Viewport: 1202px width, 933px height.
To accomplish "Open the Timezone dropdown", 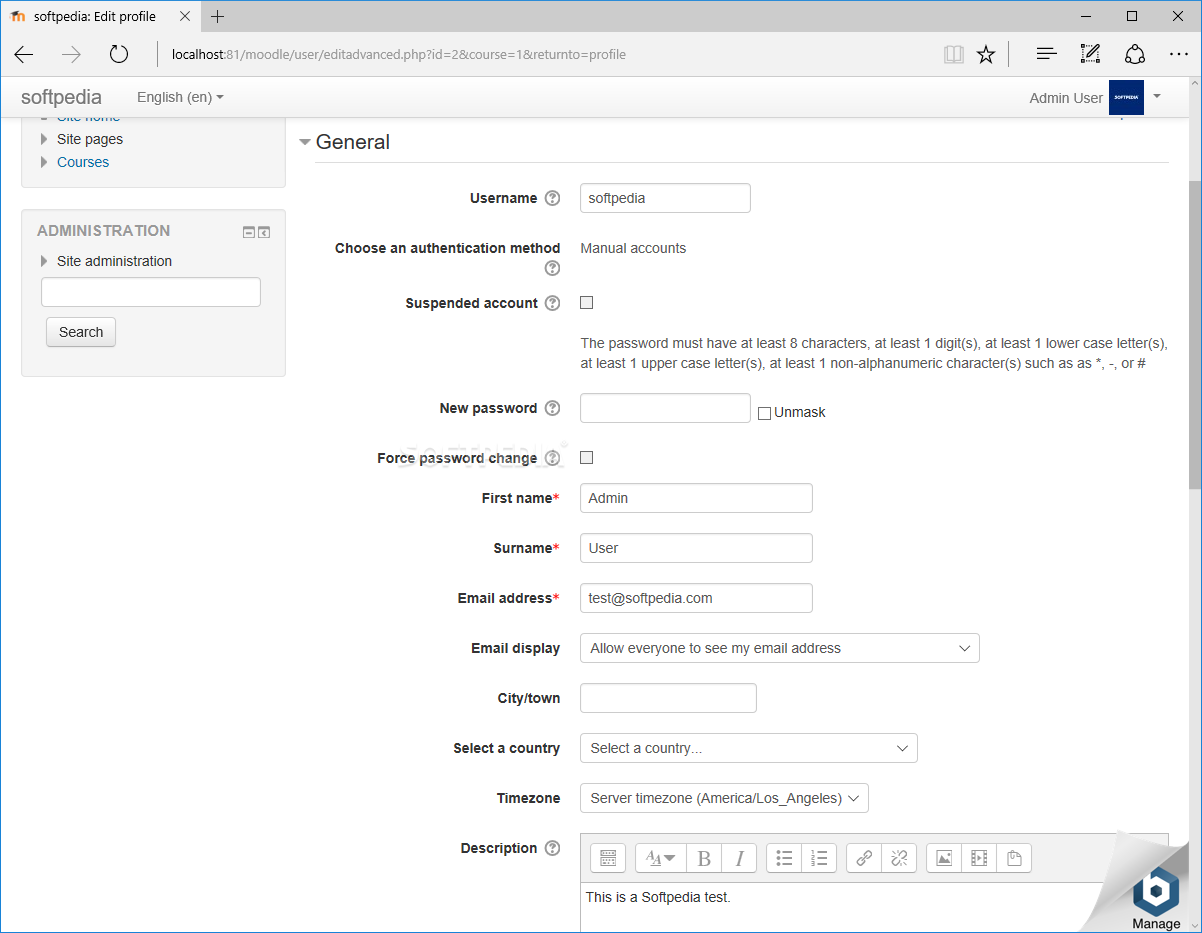I will (x=724, y=798).
